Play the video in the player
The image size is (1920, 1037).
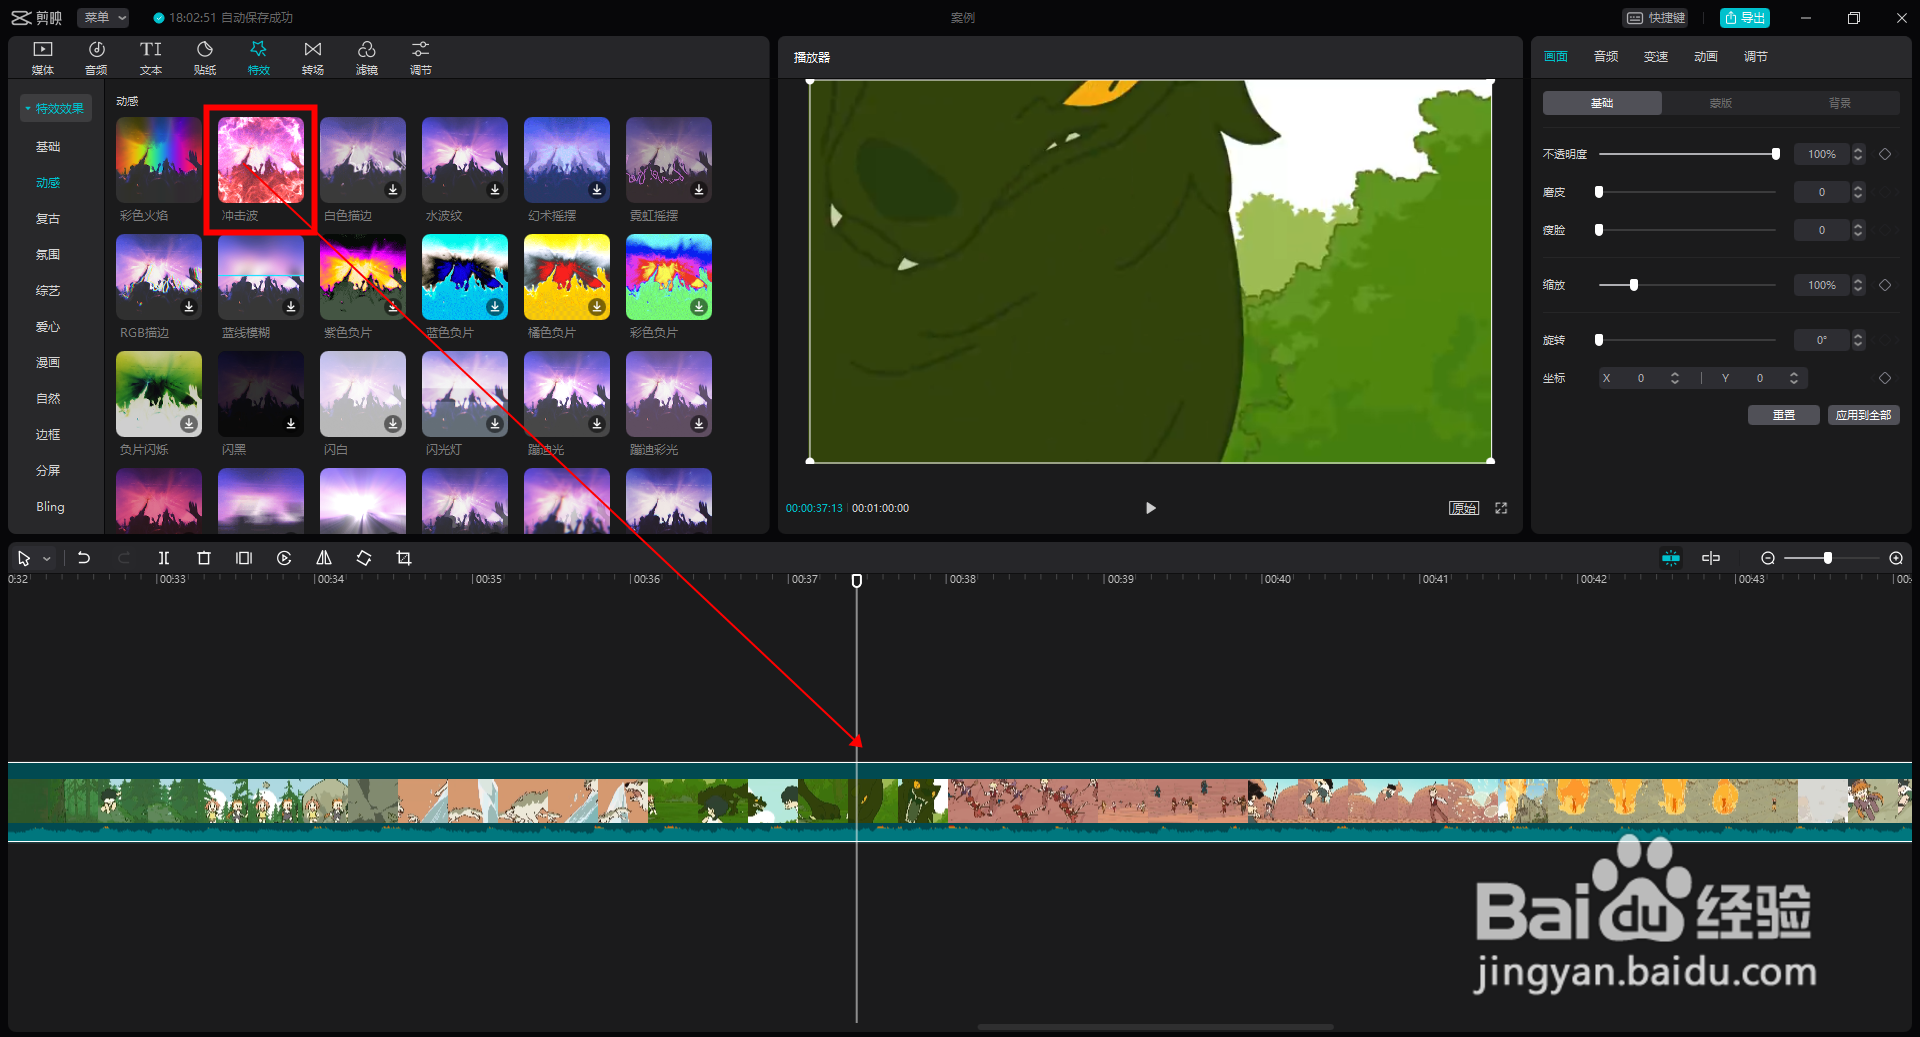pyautogui.click(x=1150, y=508)
